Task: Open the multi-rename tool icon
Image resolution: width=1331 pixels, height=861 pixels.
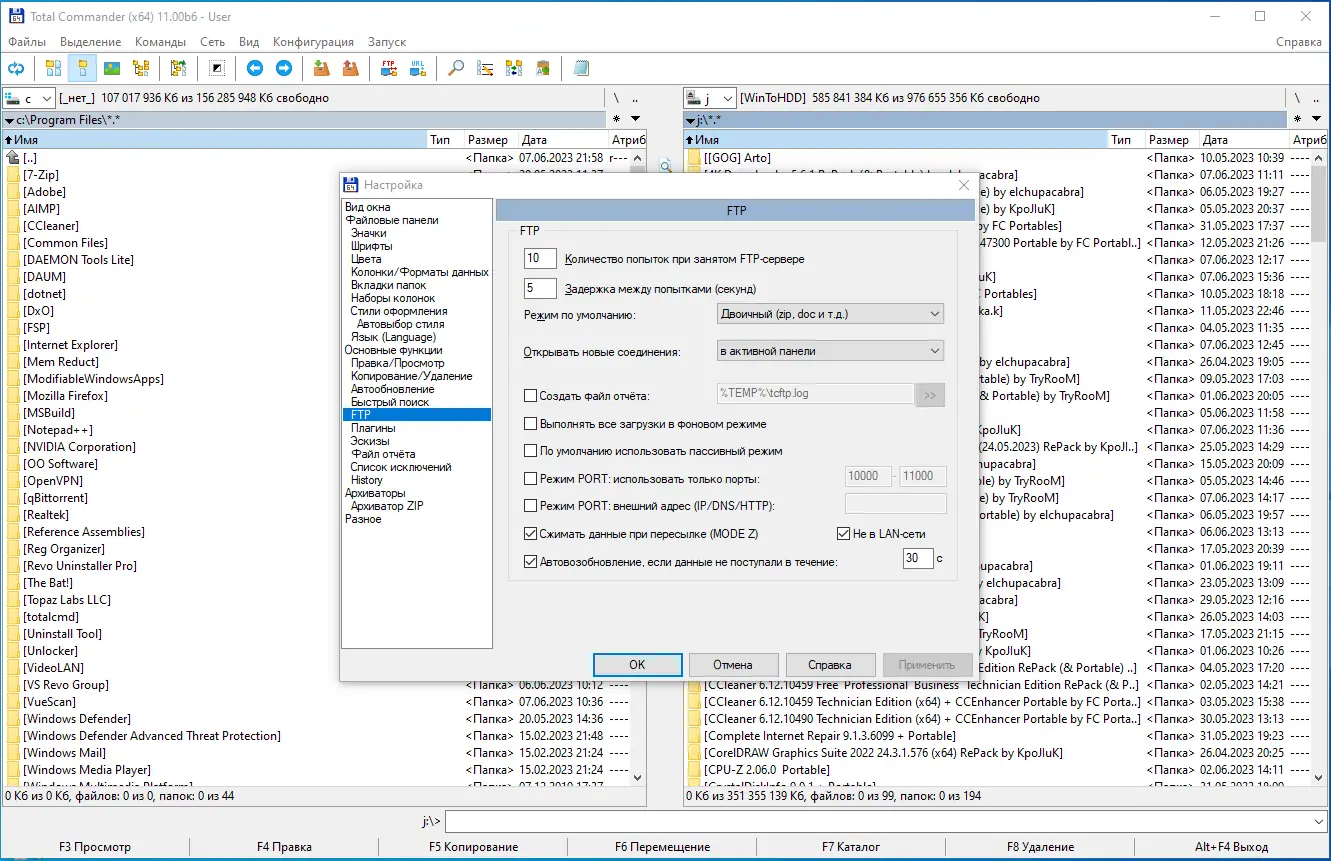Action: click(485, 68)
